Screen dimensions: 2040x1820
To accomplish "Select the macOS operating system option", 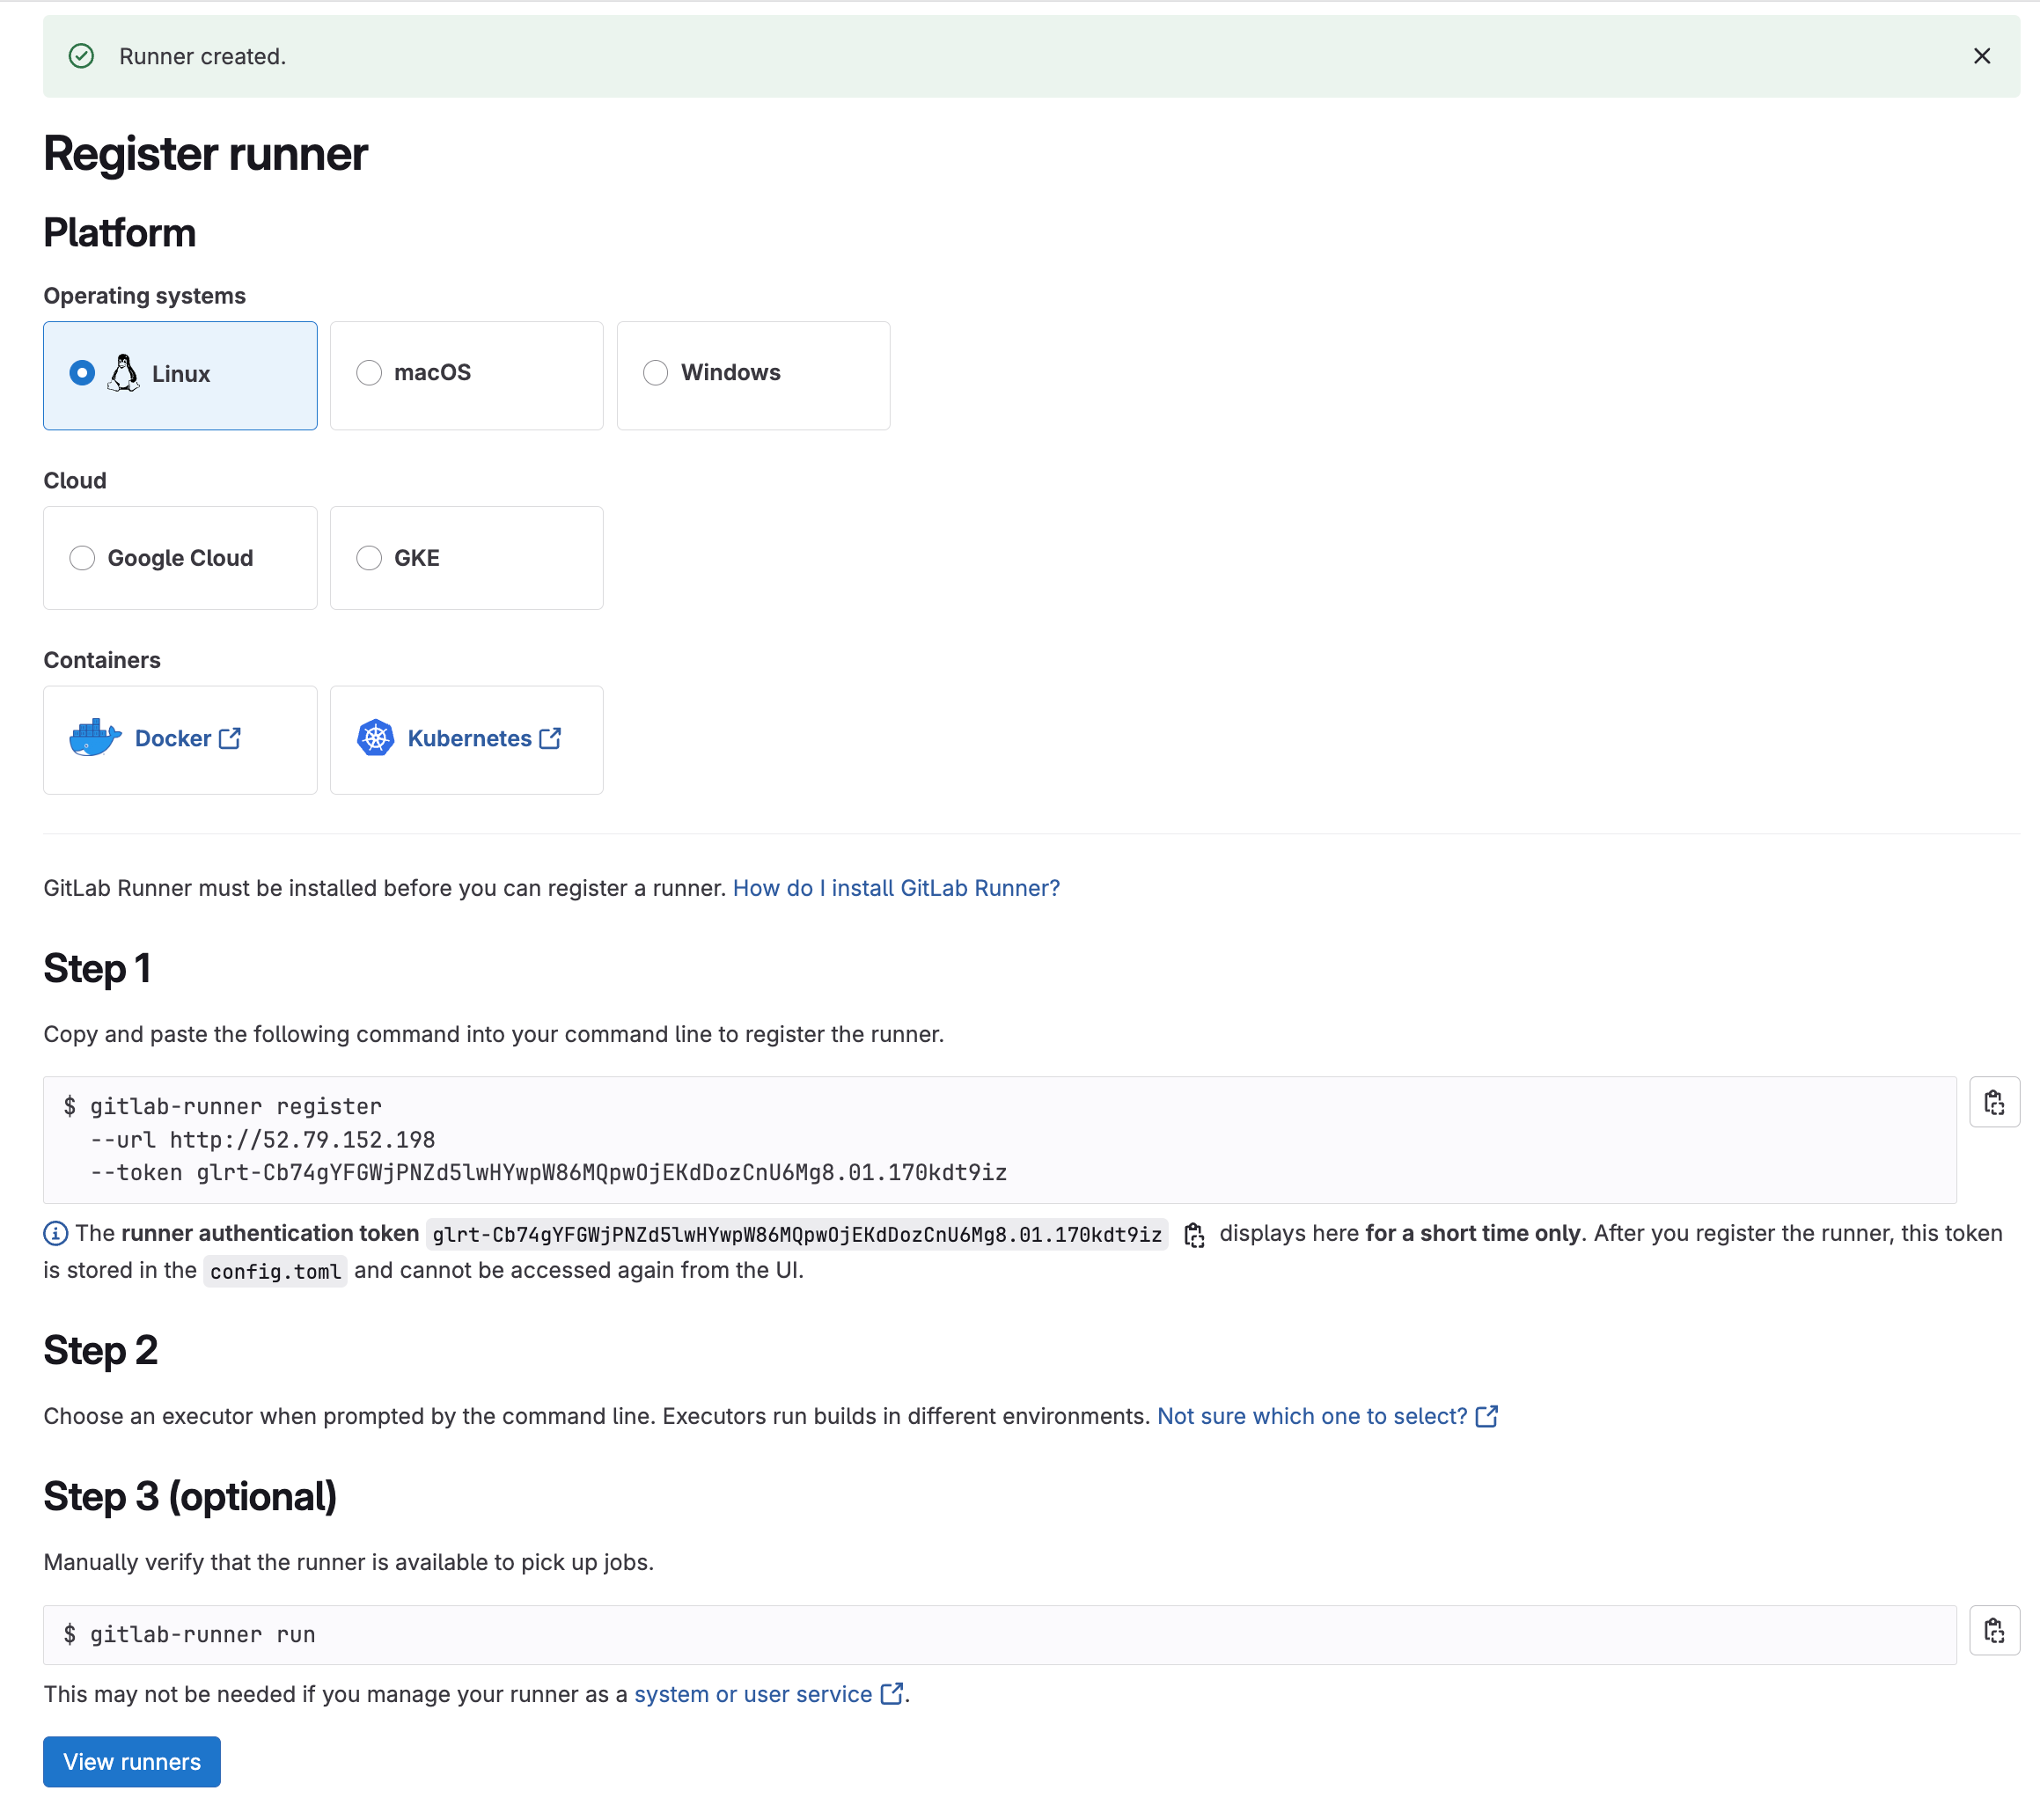I will [369, 373].
